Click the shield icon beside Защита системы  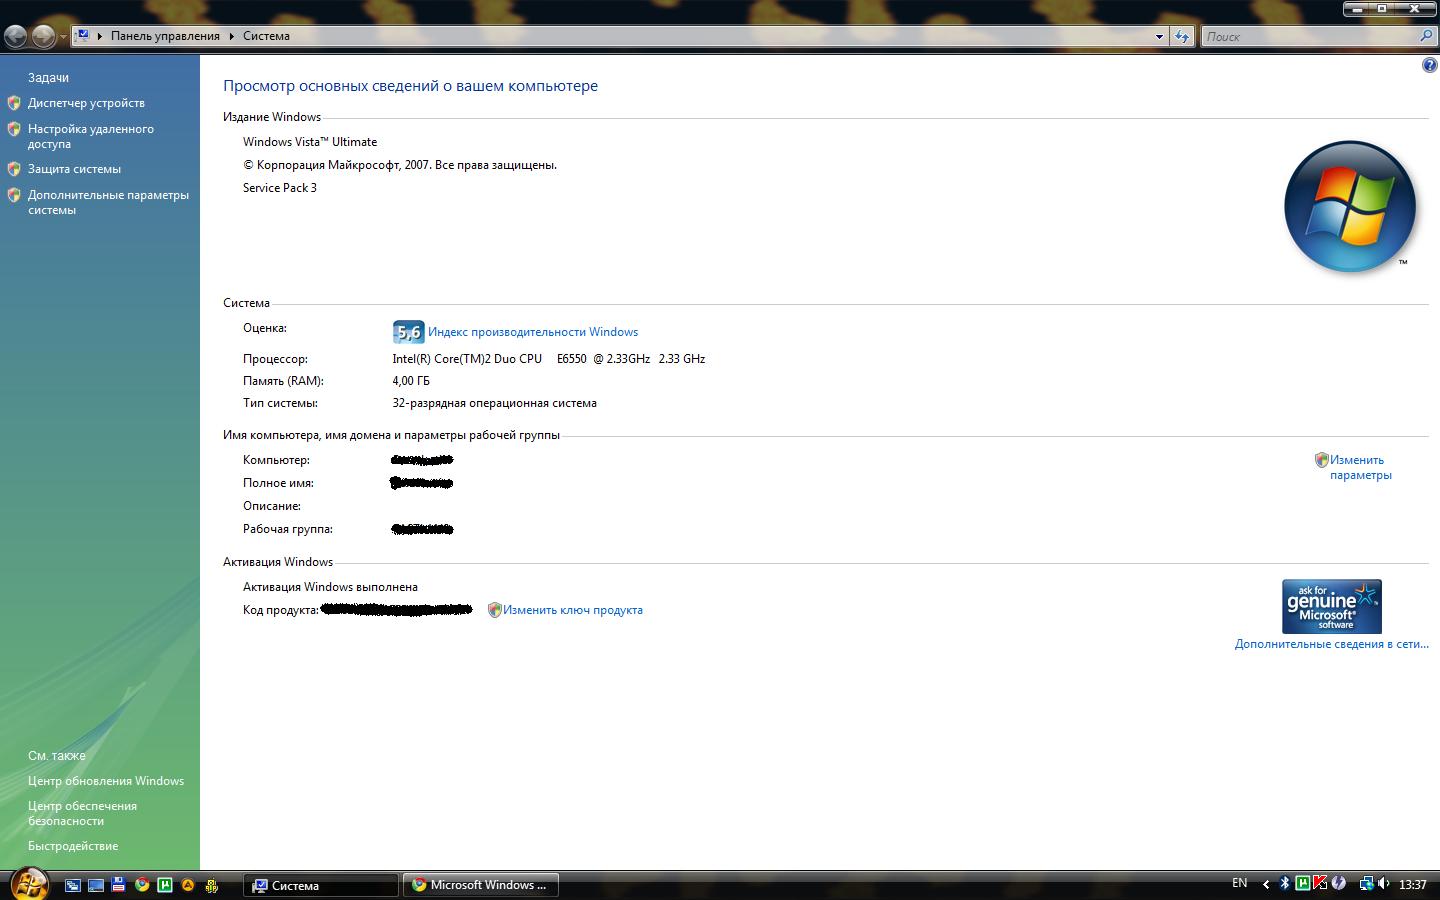point(14,169)
